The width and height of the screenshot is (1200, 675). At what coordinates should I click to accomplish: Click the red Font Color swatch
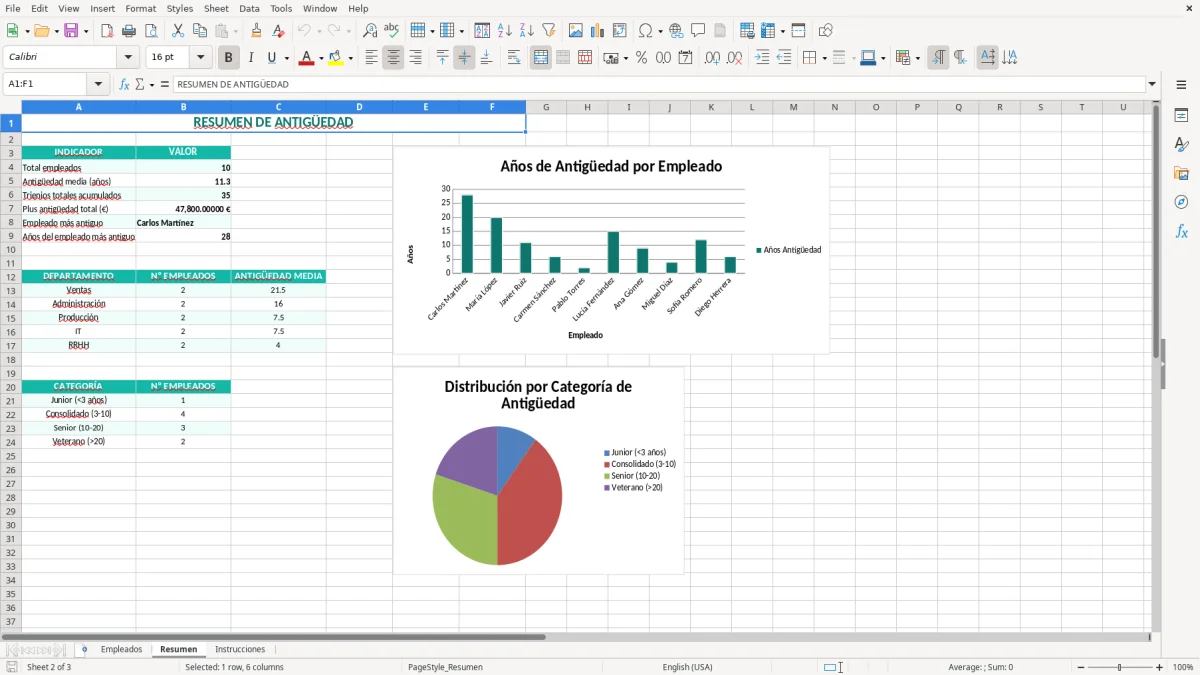click(307, 58)
